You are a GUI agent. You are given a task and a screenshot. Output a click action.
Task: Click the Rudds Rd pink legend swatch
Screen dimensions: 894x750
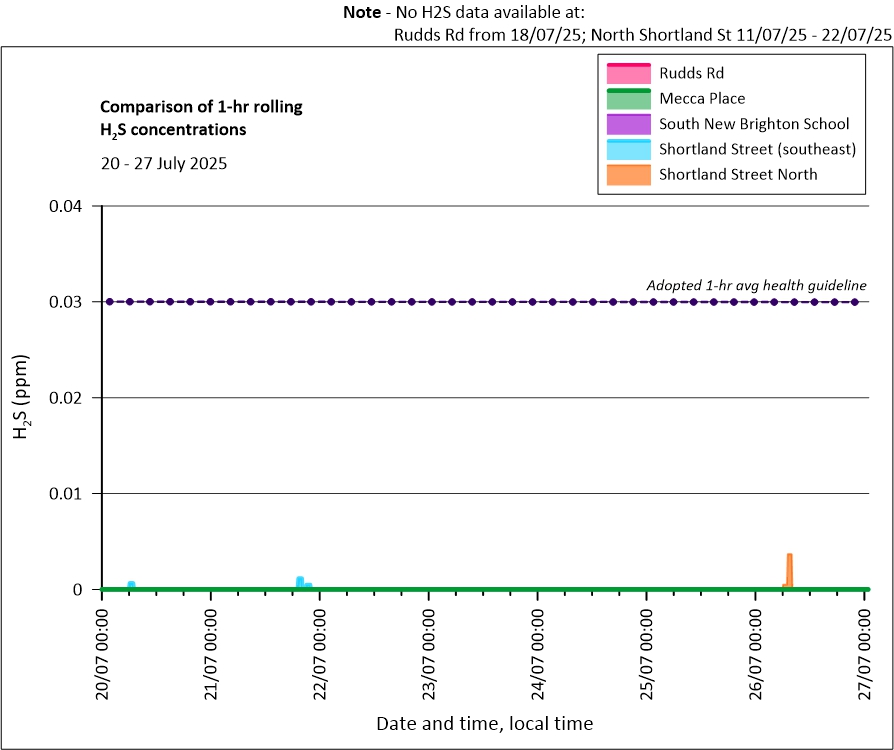[628, 73]
